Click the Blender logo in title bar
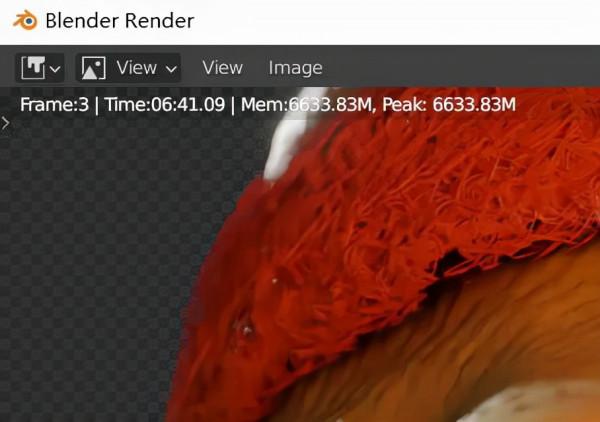 pyautogui.click(x=25, y=20)
